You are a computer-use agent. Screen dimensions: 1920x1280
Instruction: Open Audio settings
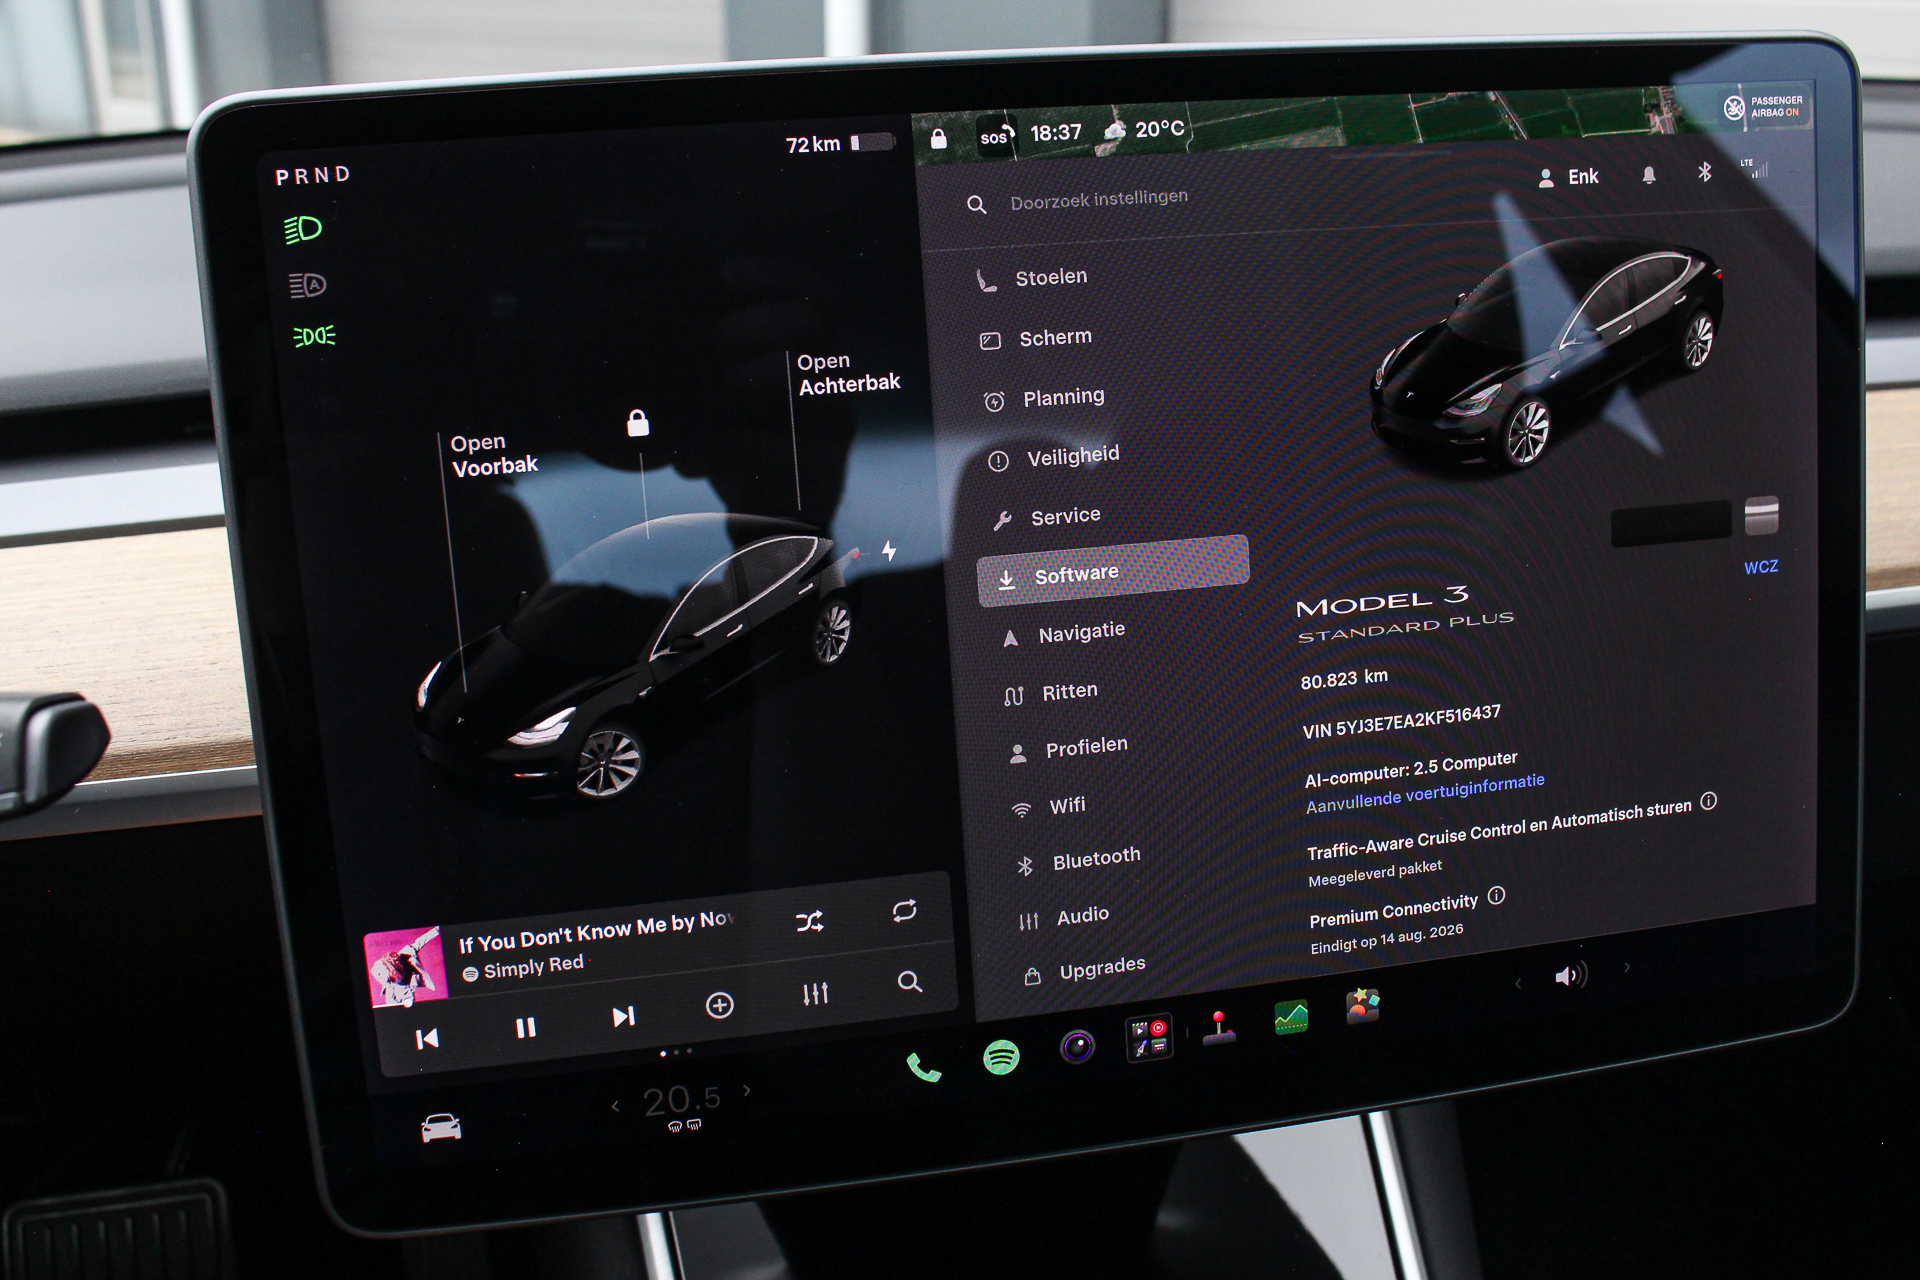coord(1064,917)
